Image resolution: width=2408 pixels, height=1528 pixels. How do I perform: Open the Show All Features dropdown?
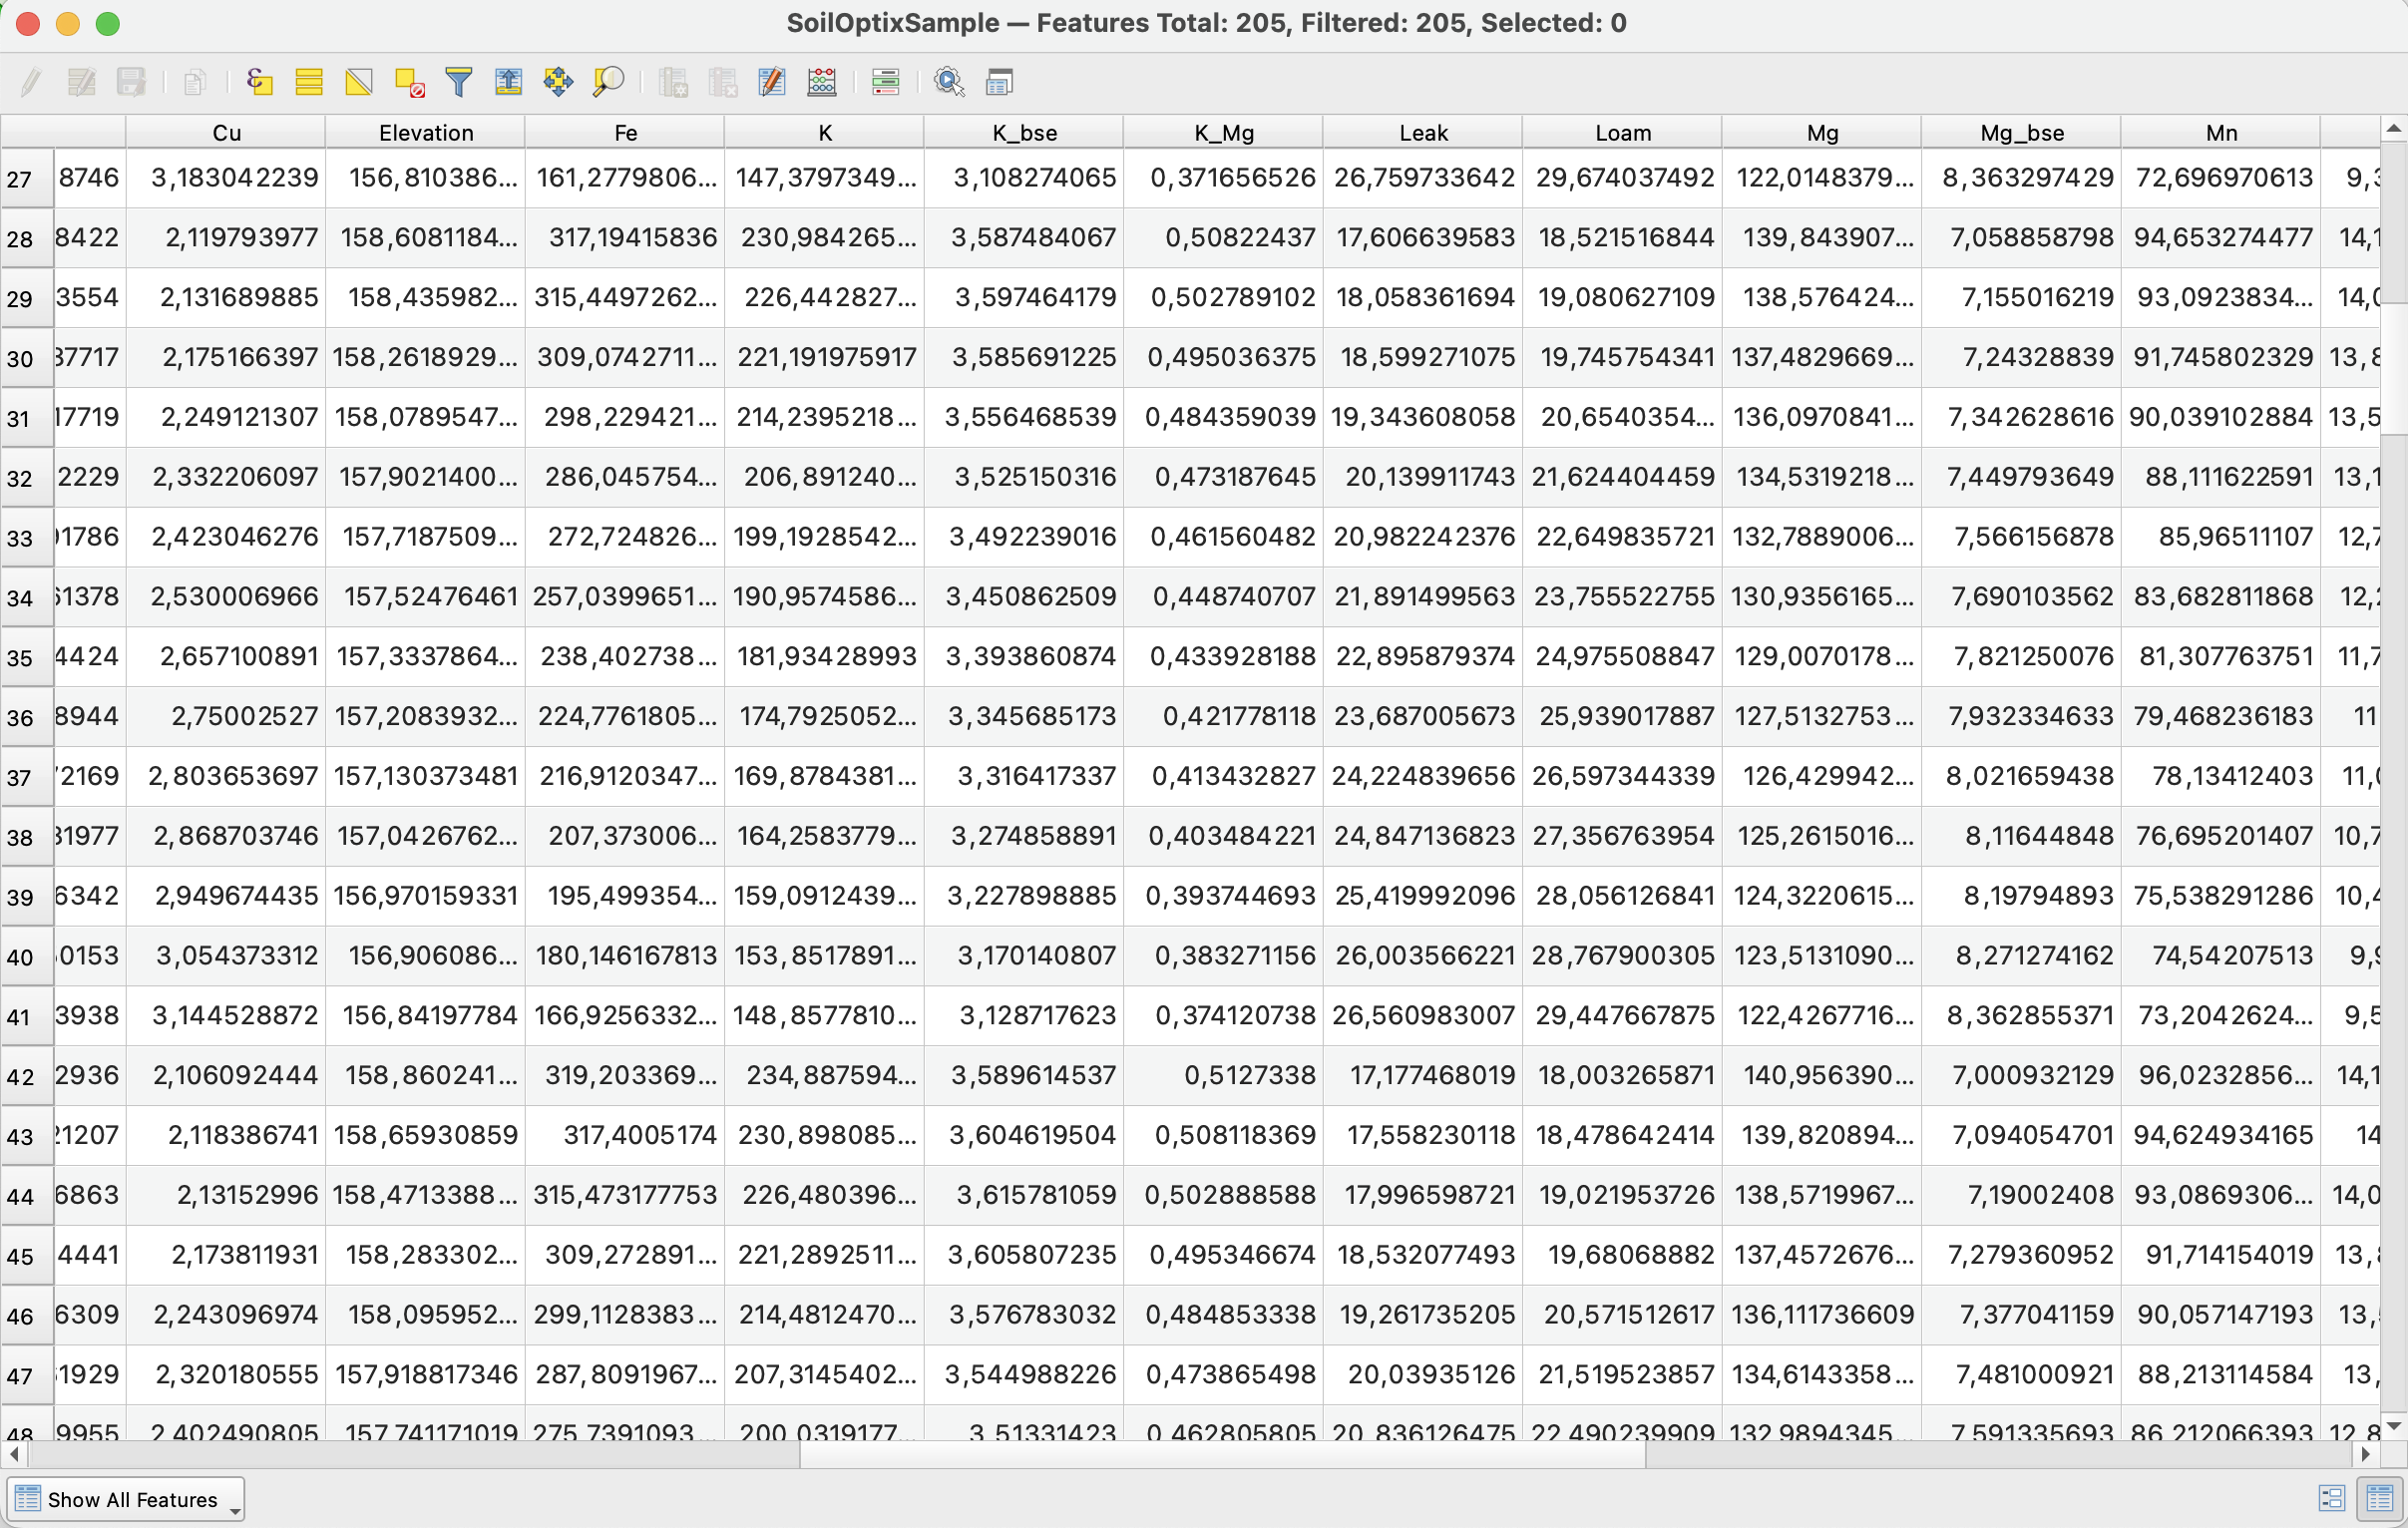(x=126, y=1499)
